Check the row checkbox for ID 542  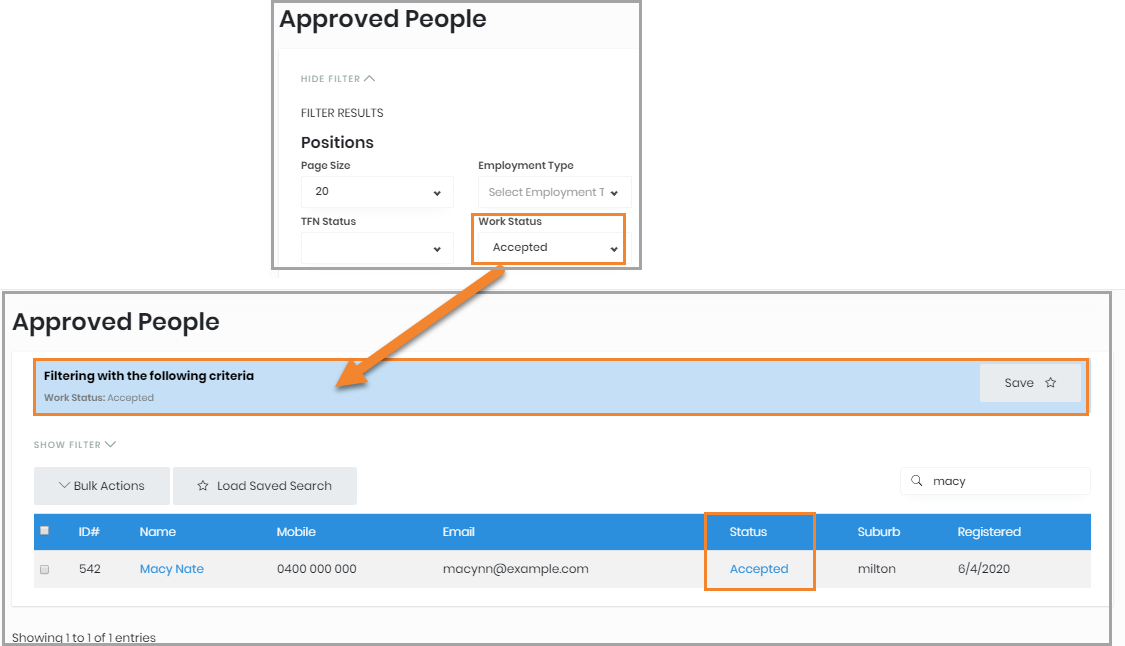44,569
